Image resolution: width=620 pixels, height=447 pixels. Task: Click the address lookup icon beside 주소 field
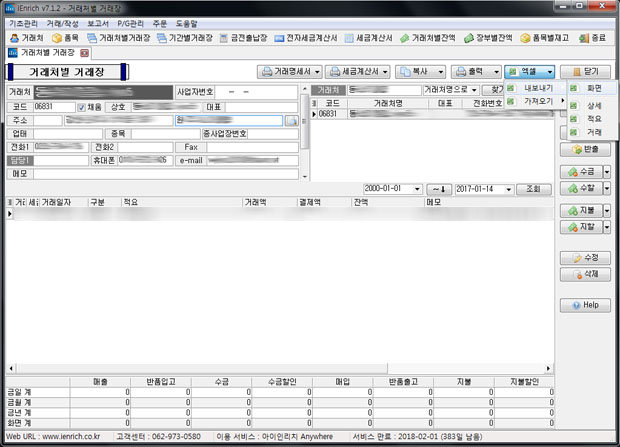[x=291, y=120]
